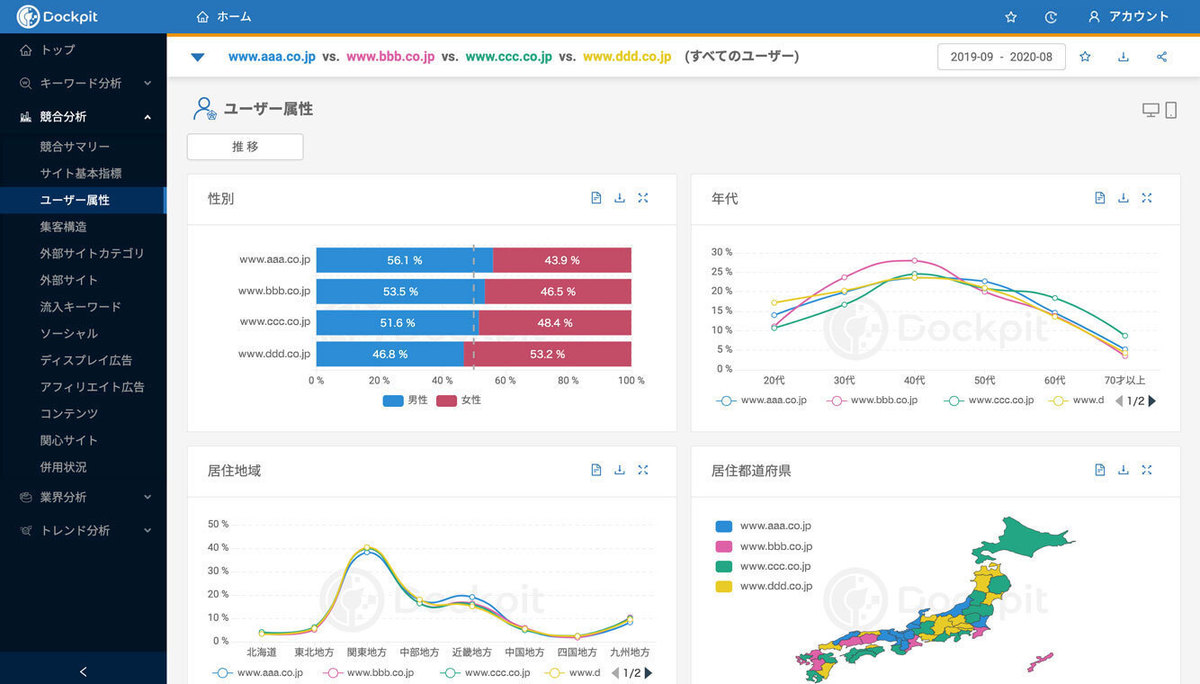
Task: Expand the 性別 chart to fullscreen
Action: pyautogui.click(x=643, y=198)
